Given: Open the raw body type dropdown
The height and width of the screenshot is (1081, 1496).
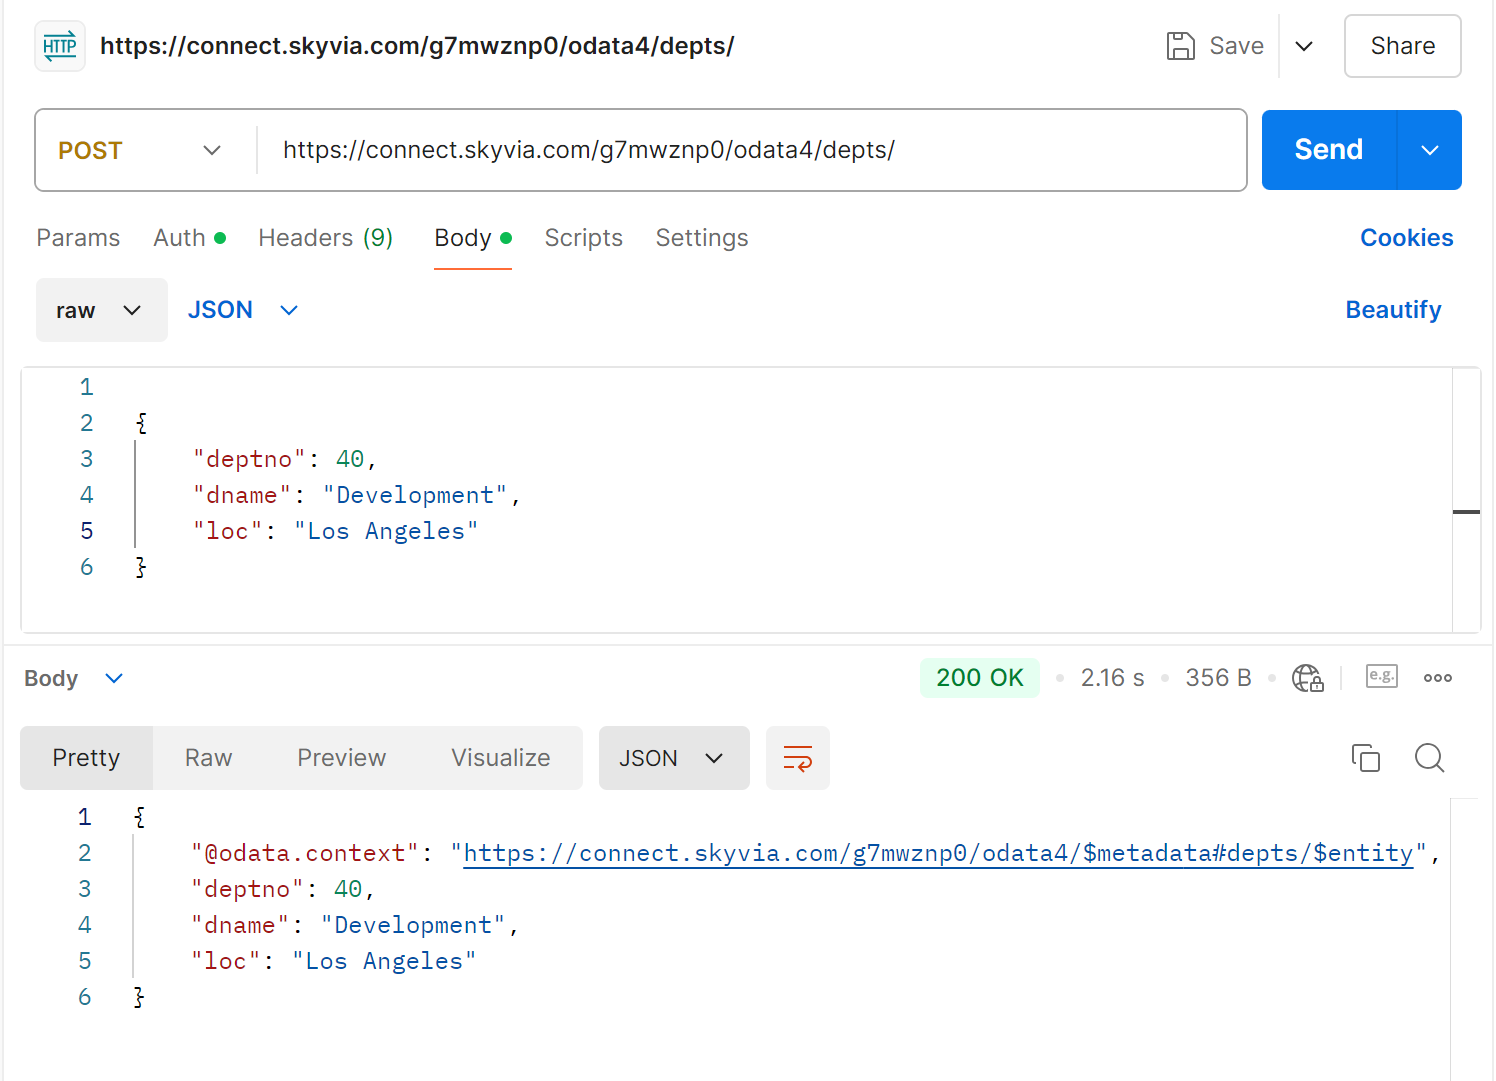Looking at the screenshot, I should click(101, 310).
